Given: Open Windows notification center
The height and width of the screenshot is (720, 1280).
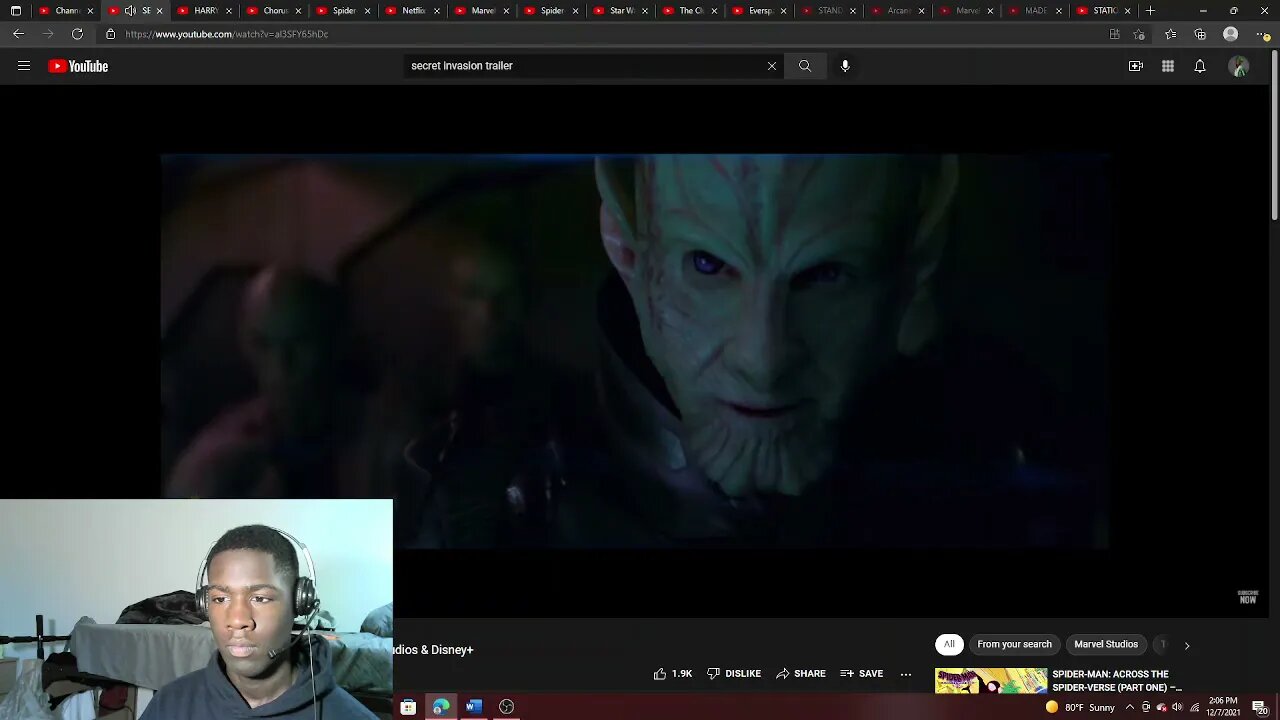Looking at the screenshot, I should pyautogui.click(x=1259, y=707).
